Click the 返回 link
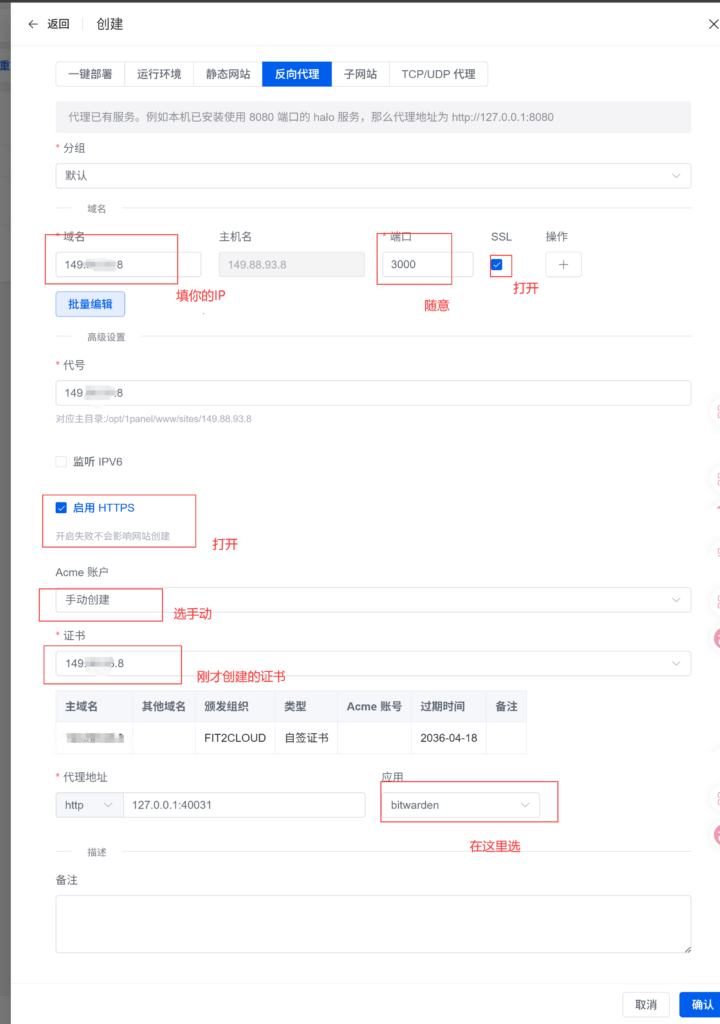This screenshot has height=1024, width=720. (58, 24)
